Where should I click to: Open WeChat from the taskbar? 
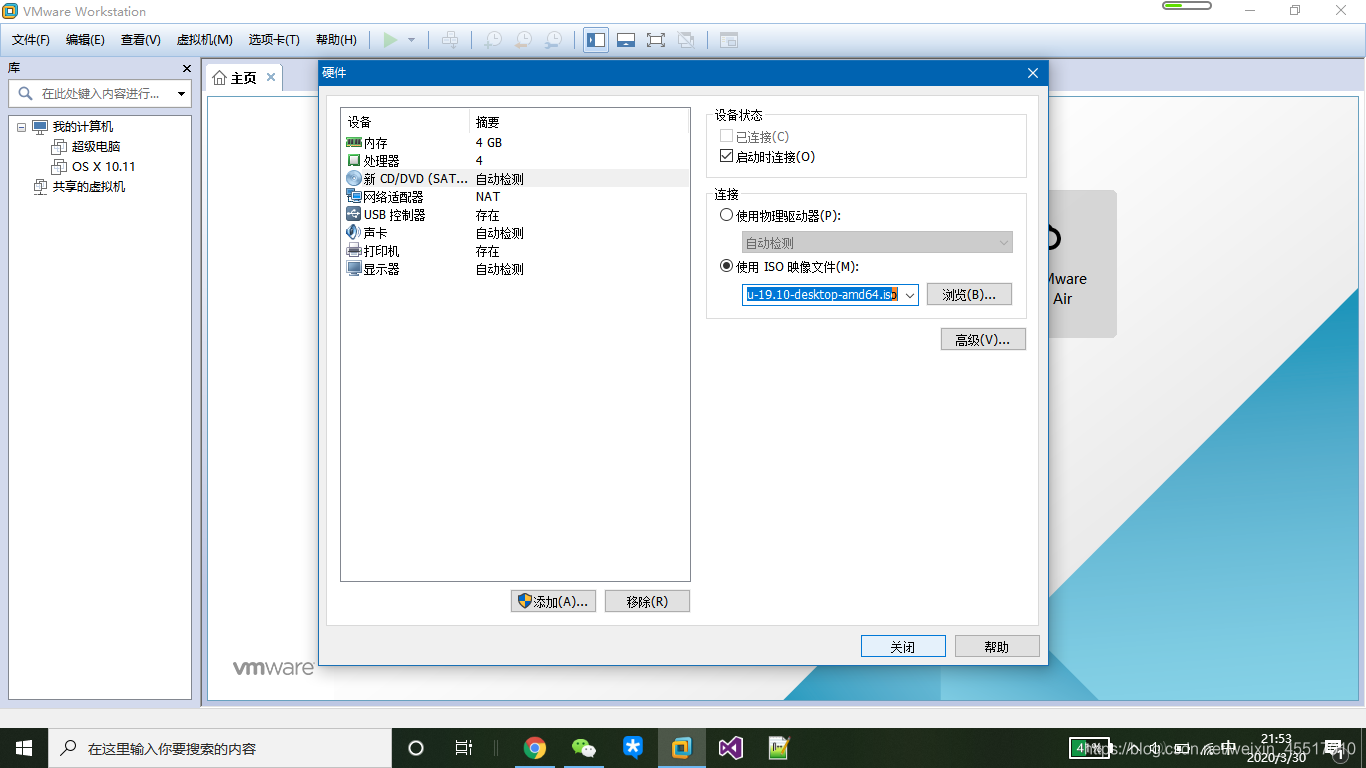[584, 748]
